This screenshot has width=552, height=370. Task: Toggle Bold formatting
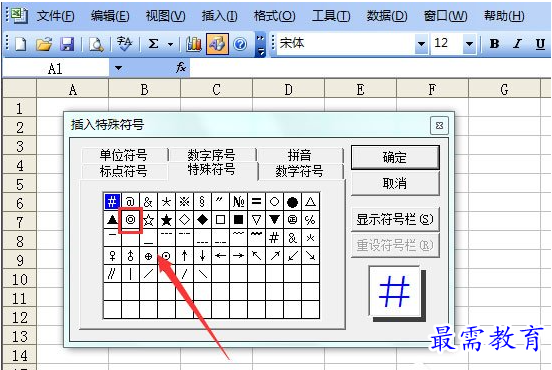(494, 44)
